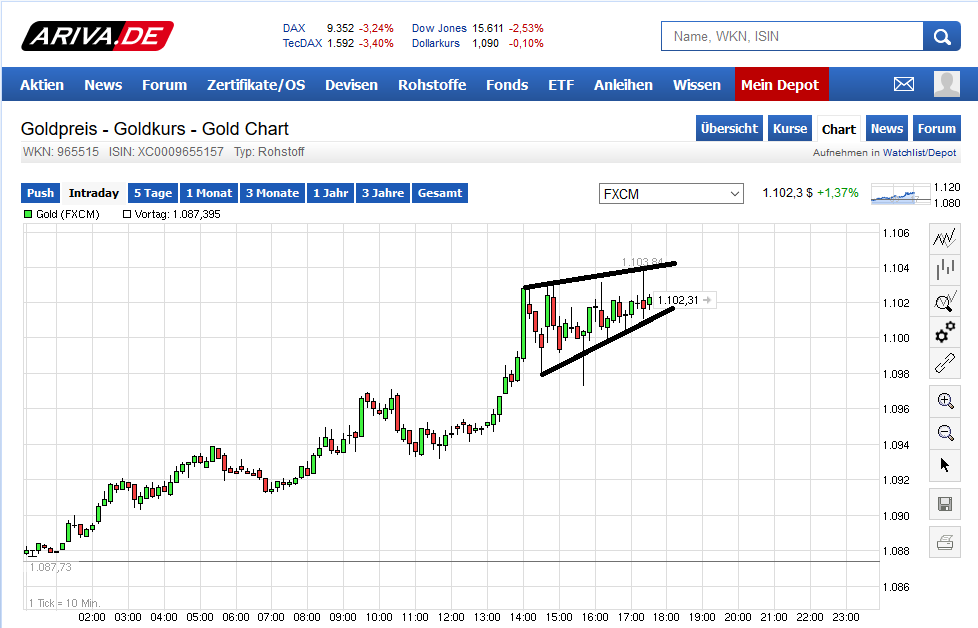Activate the pointer selection tool
The height and width of the screenshot is (628, 978).
[944, 464]
